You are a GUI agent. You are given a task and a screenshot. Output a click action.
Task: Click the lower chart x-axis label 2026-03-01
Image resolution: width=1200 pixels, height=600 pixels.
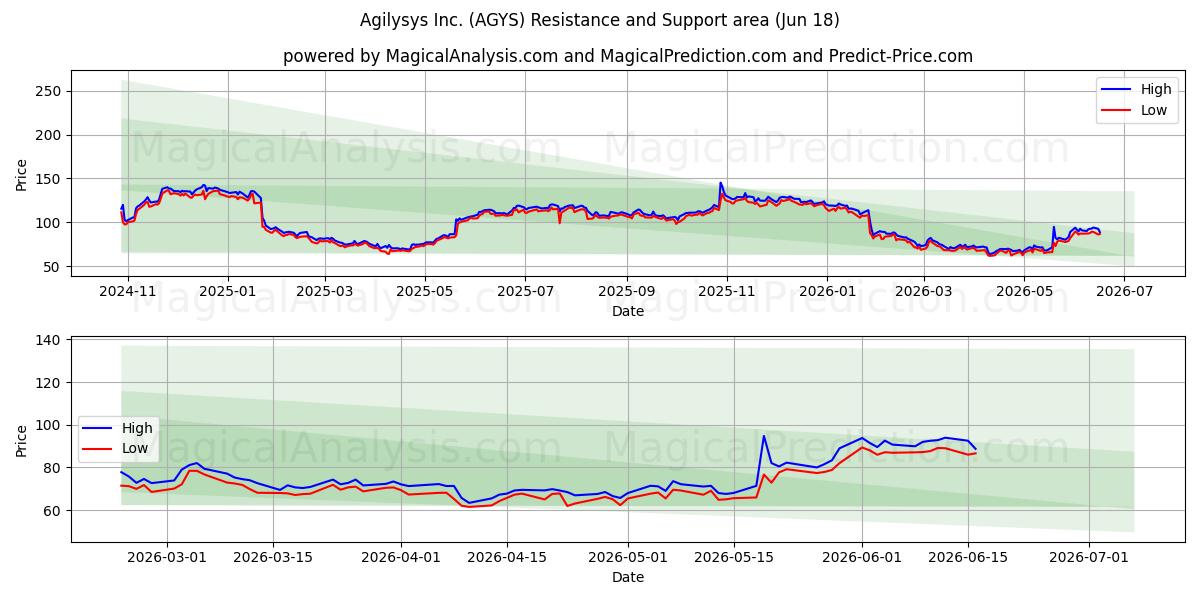[x=167, y=558]
